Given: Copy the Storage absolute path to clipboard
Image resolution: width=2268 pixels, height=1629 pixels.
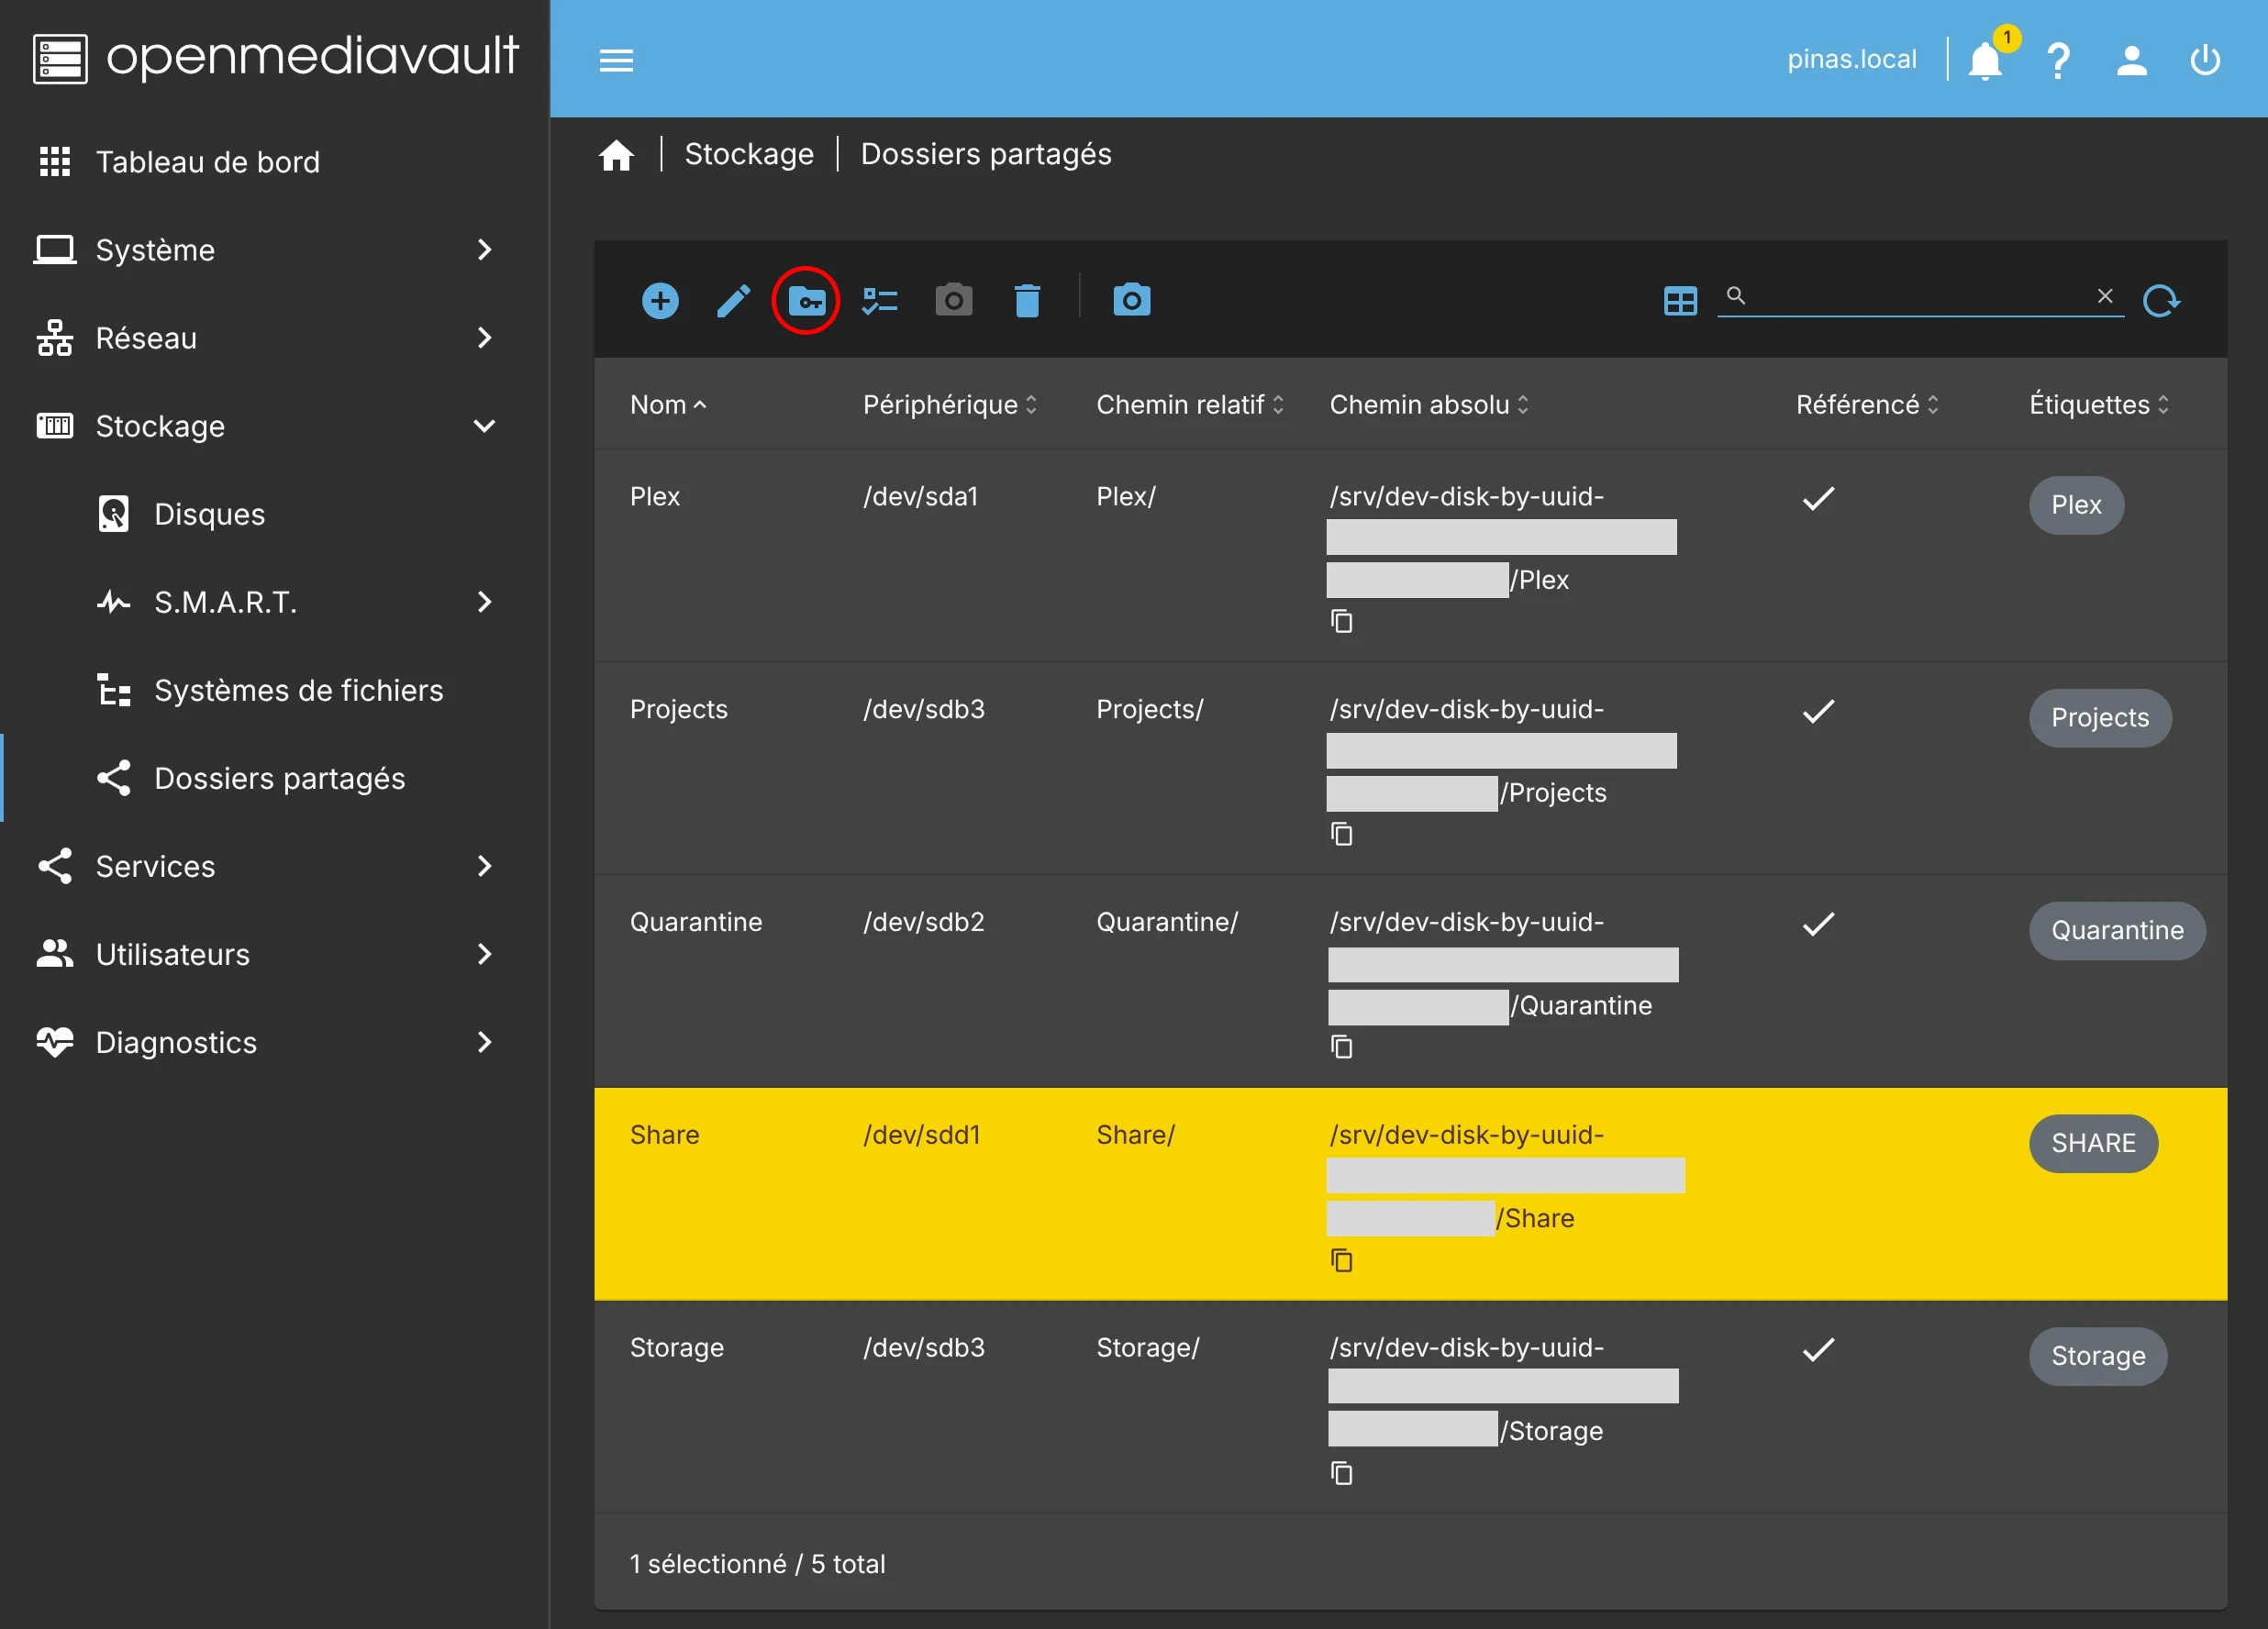Looking at the screenshot, I should 1341,1473.
